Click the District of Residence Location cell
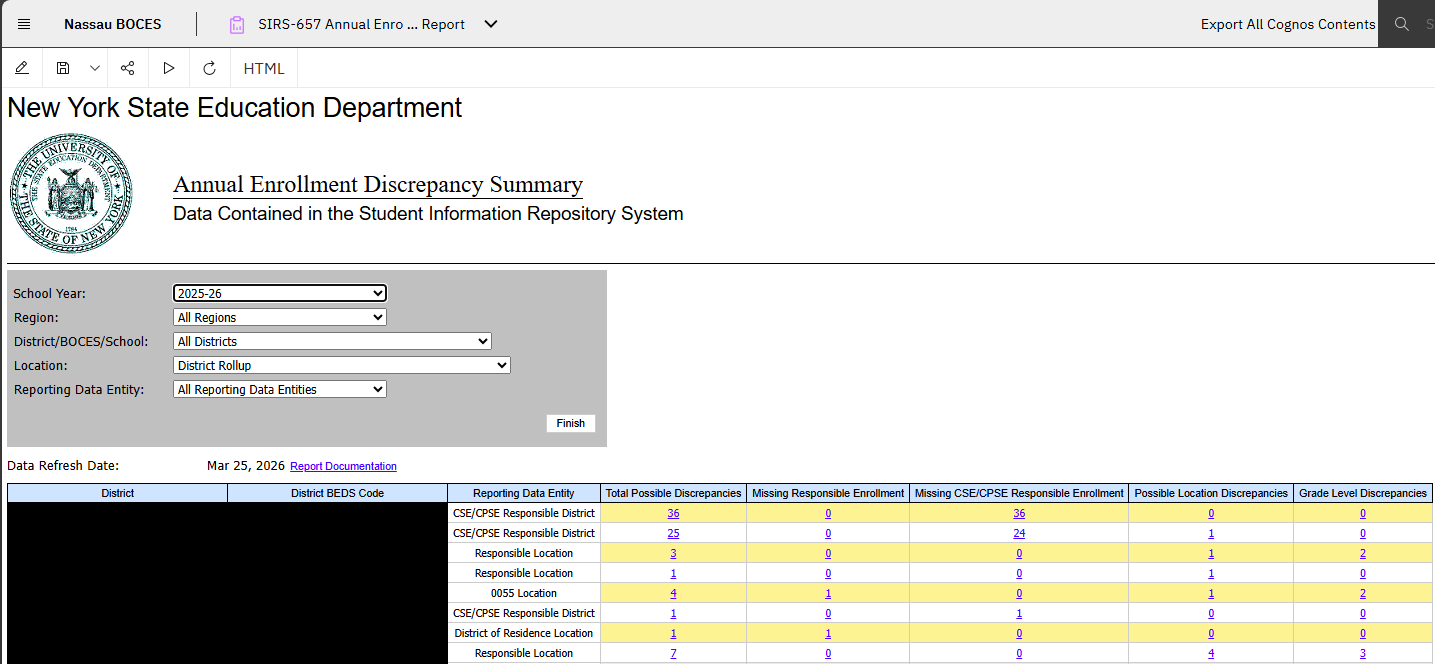 pyautogui.click(x=524, y=633)
